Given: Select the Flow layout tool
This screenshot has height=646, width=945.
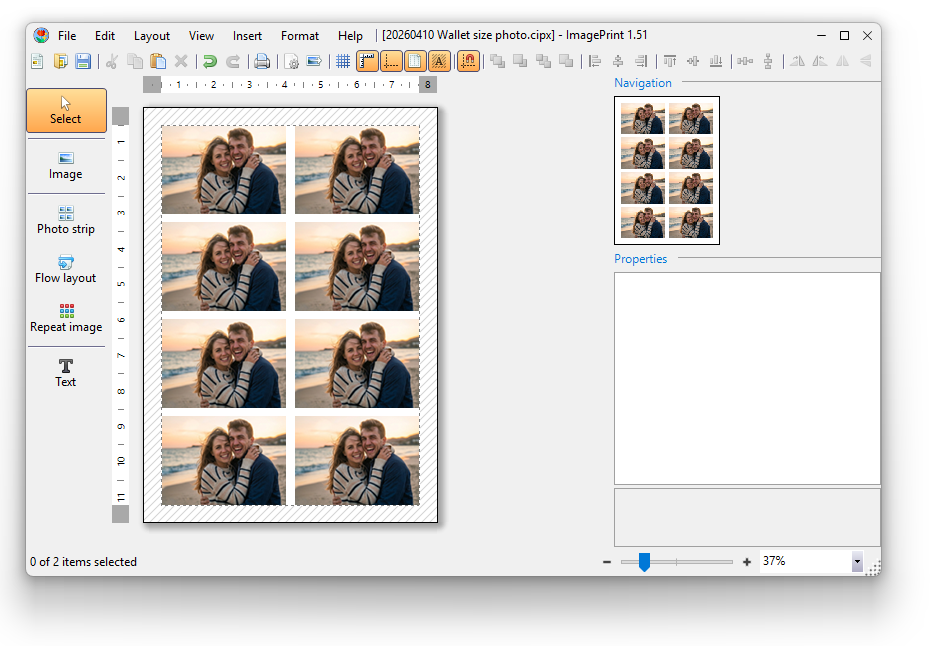Looking at the screenshot, I should pos(65,268).
